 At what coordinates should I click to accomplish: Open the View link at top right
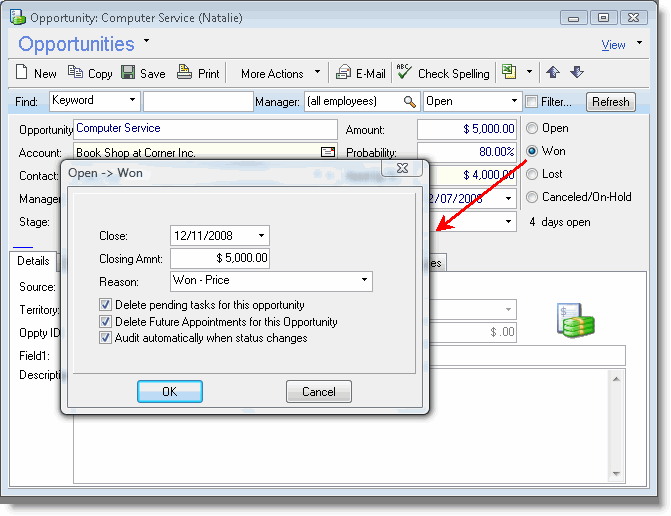(x=613, y=45)
